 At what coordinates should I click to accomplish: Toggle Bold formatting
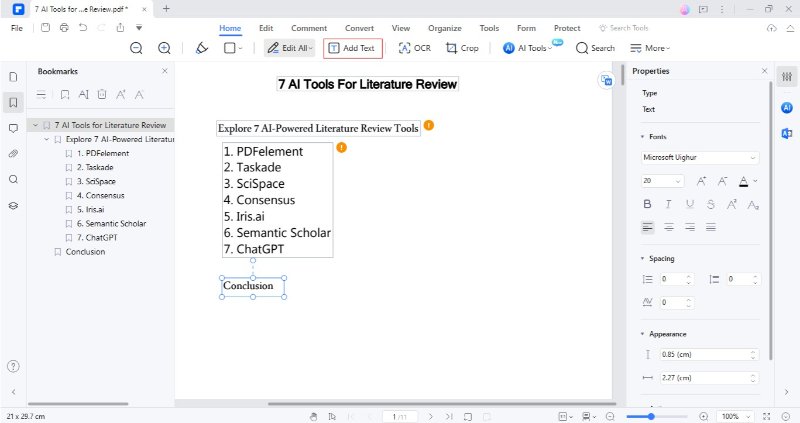tap(647, 204)
